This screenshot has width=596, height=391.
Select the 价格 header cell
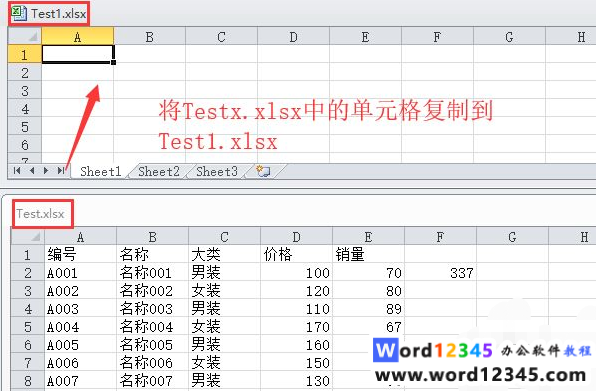tap(296, 255)
